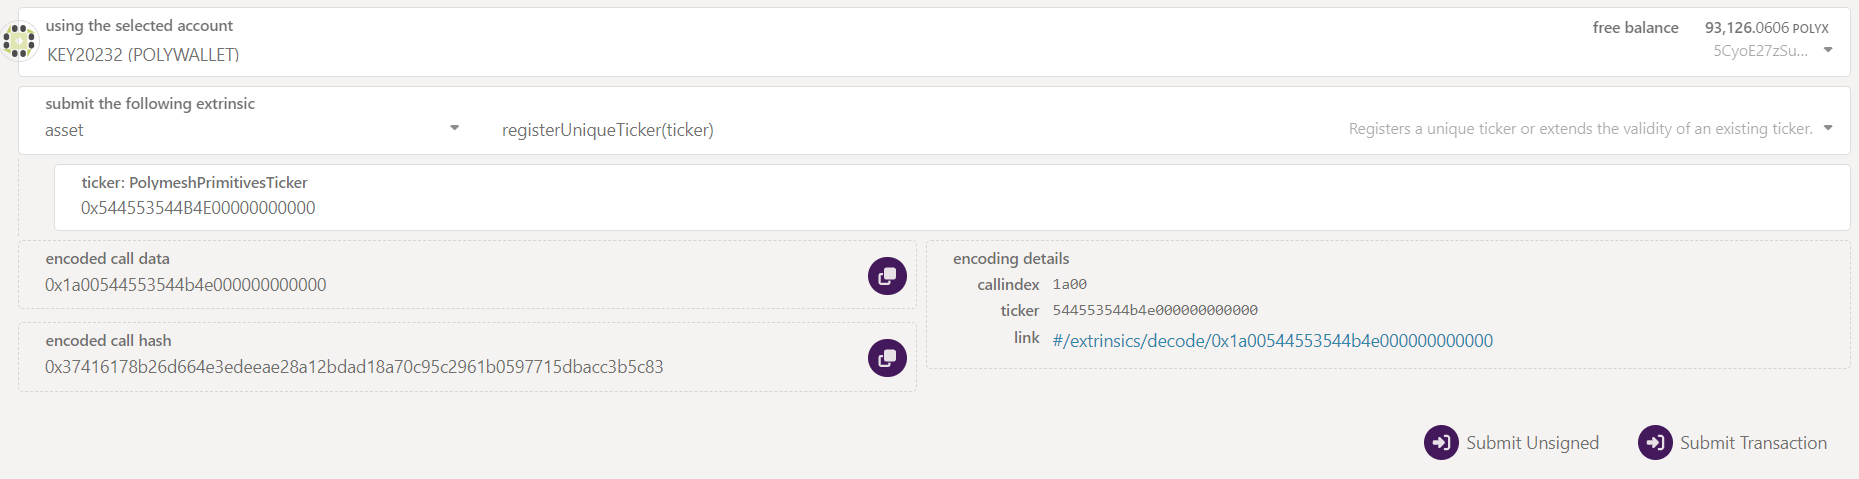Click the encoded call hash value
The width and height of the screenshot is (1859, 479).
click(354, 367)
